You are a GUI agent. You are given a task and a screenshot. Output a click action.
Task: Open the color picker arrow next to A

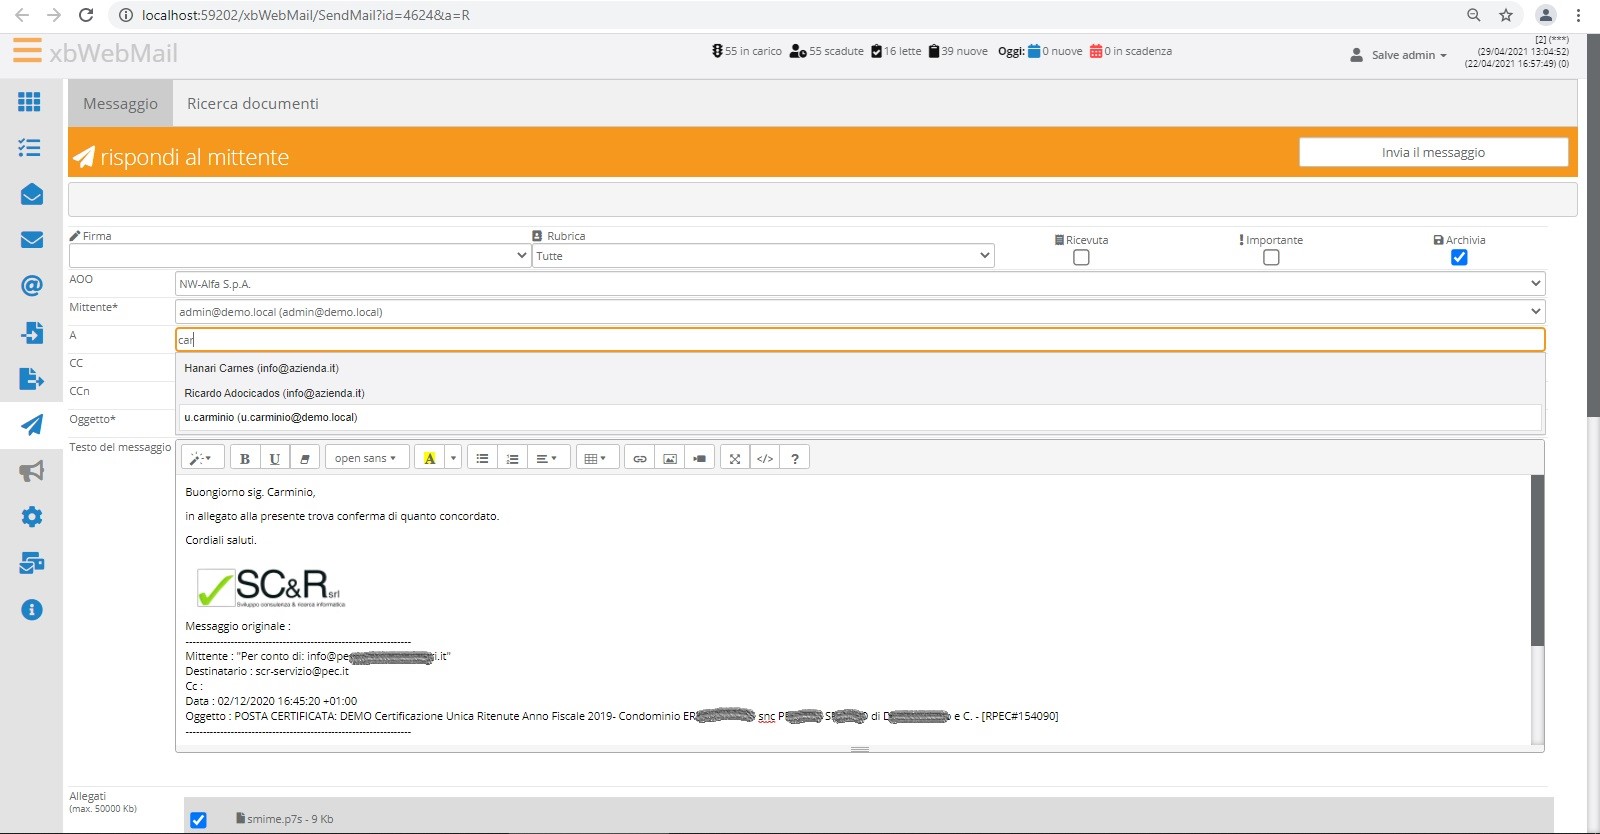point(453,458)
